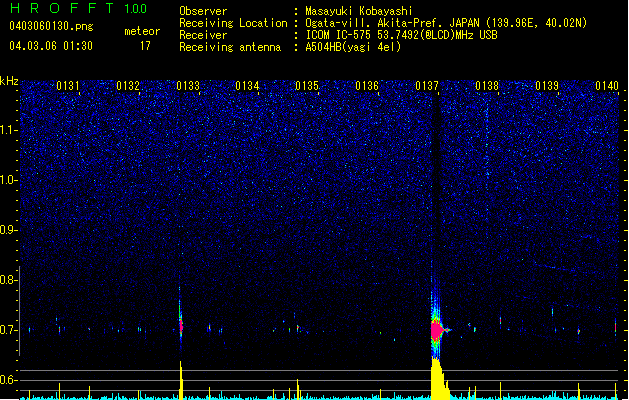Click the ICOM IC-575 receiver text

pos(401,35)
